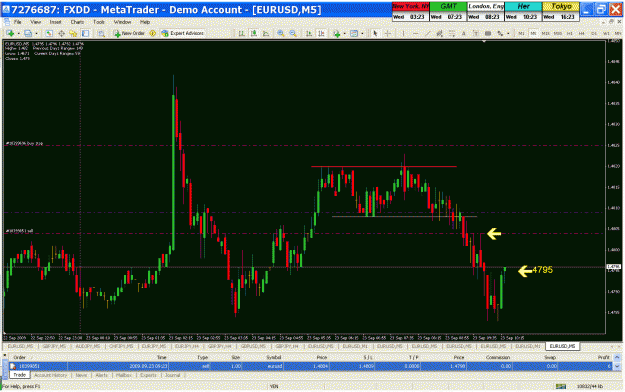The height and width of the screenshot is (392, 625).
Task: Open the Window menu
Action: coord(122,22)
